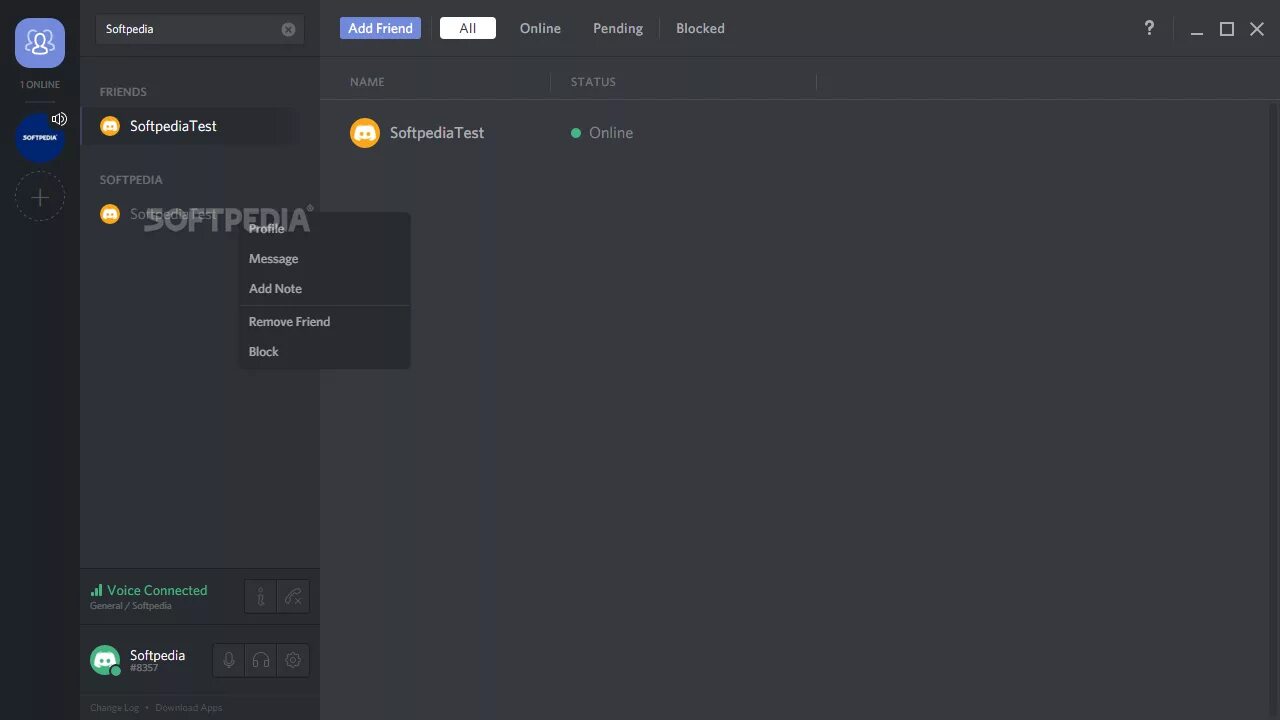Switch to the Blocked tab
Image resolution: width=1280 pixels, height=720 pixels.
(x=700, y=28)
